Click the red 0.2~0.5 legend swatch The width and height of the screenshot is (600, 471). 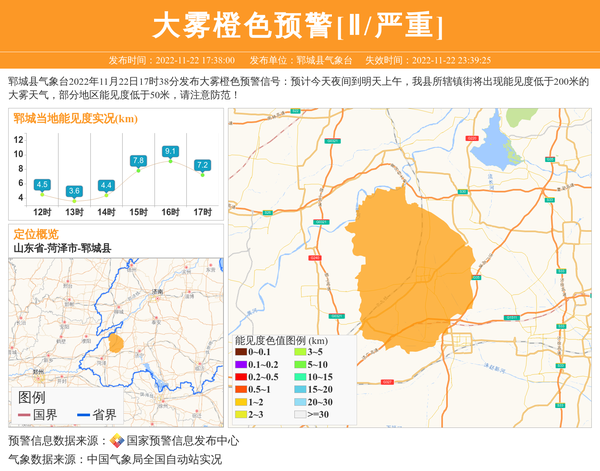tap(241, 377)
